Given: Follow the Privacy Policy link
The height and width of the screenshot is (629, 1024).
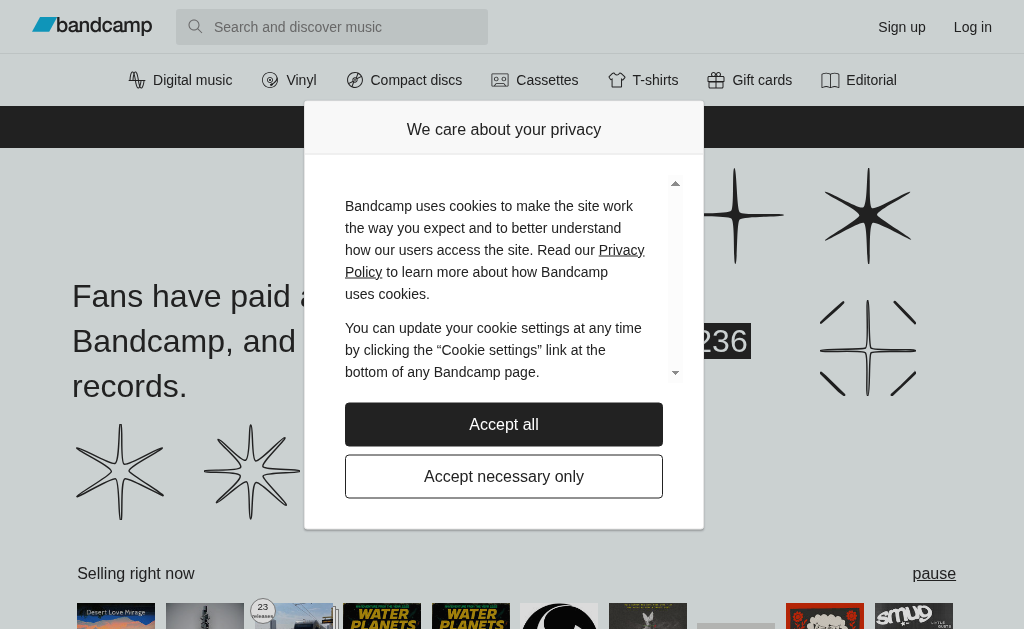Looking at the screenshot, I should click(x=621, y=250).
